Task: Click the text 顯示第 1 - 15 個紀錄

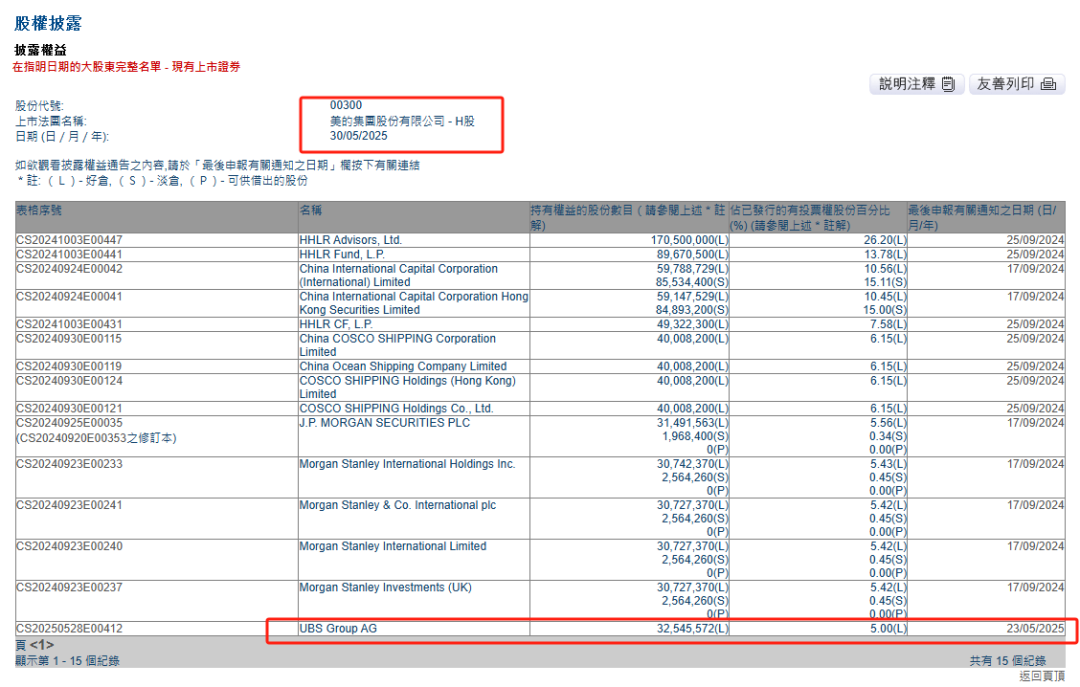Action: pos(68,661)
